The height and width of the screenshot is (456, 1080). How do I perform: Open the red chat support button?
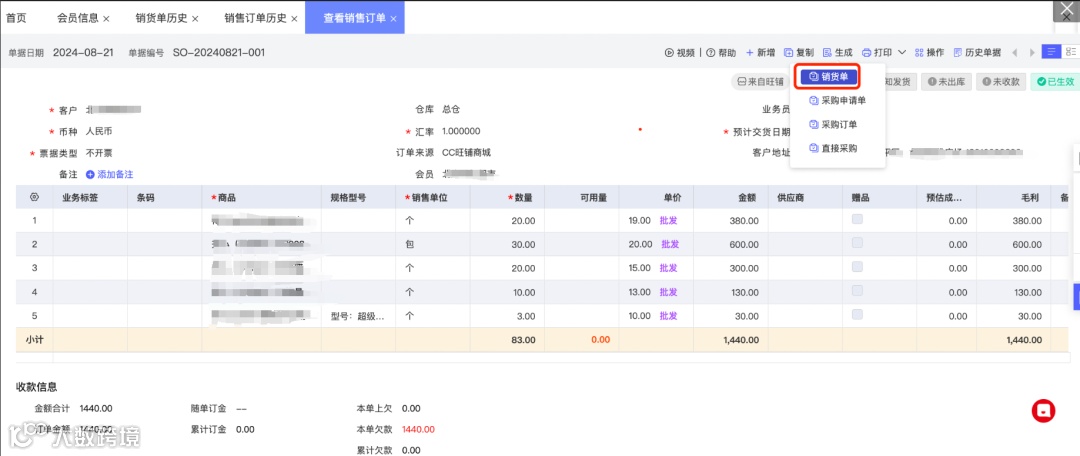[1043, 411]
